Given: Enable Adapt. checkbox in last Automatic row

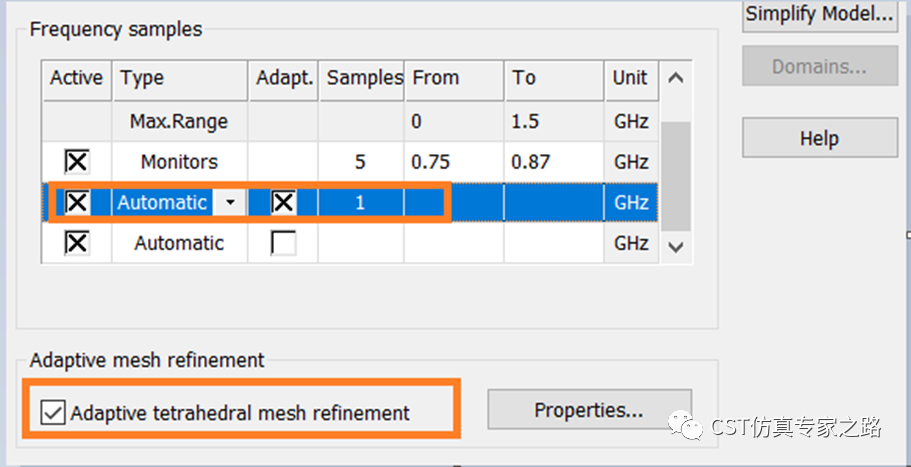Looking at the screenshot, I should 284,243.
